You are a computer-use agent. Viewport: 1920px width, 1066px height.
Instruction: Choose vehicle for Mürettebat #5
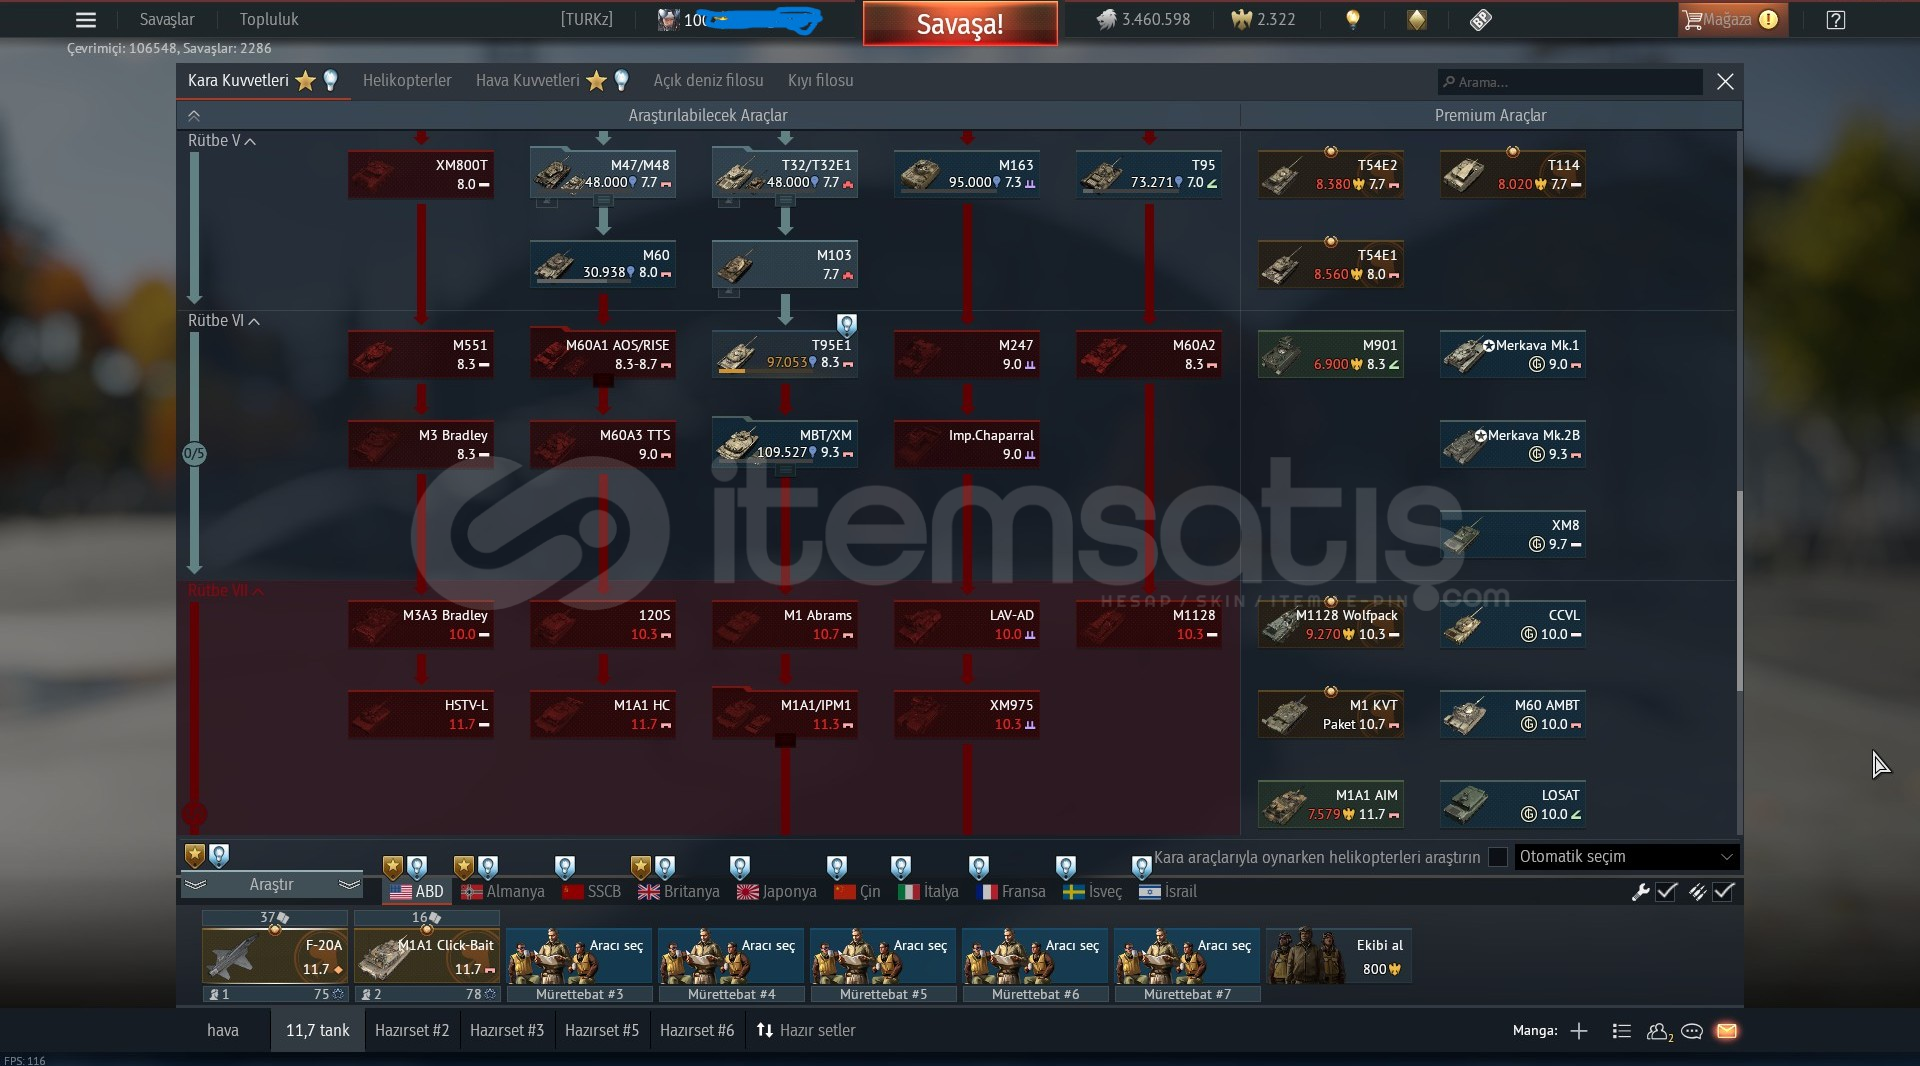pos(883,956)
